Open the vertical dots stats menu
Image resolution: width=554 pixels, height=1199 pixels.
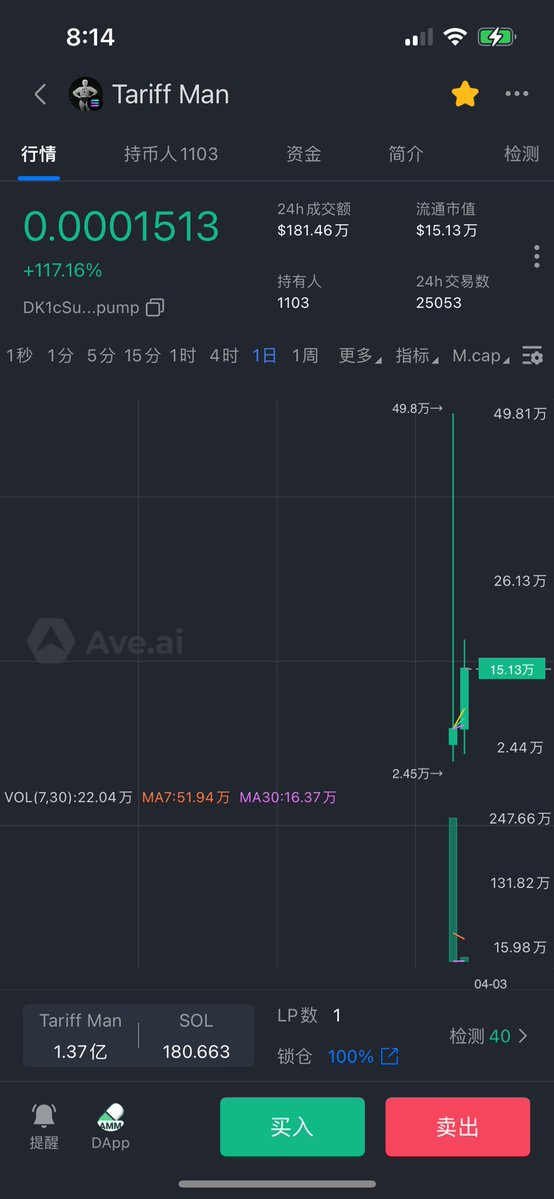click(x=536, y=257)
